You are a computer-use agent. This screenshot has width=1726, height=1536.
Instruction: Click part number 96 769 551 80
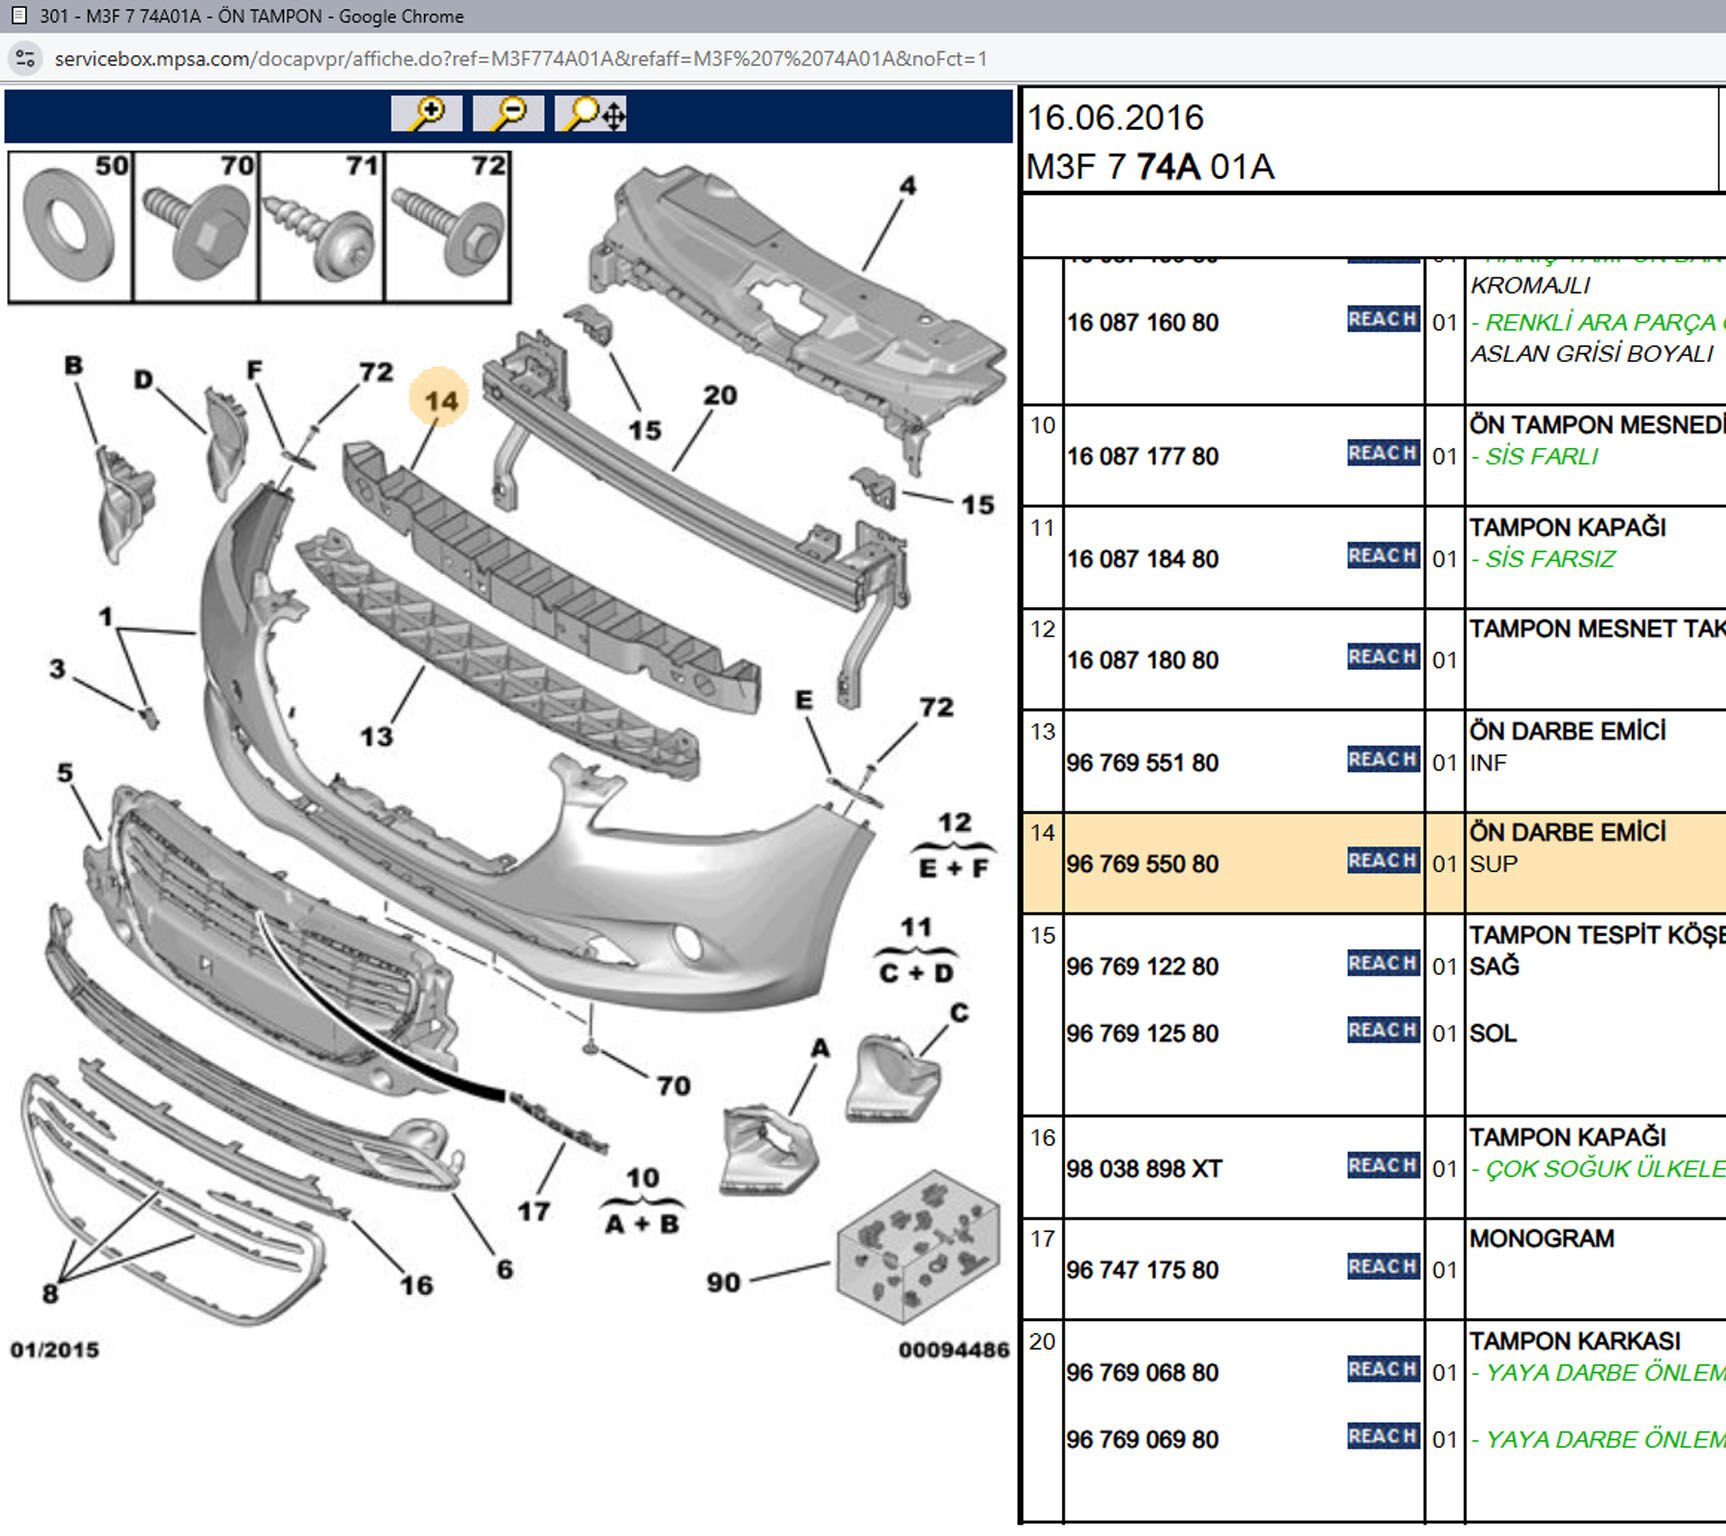pos(1142,763)
